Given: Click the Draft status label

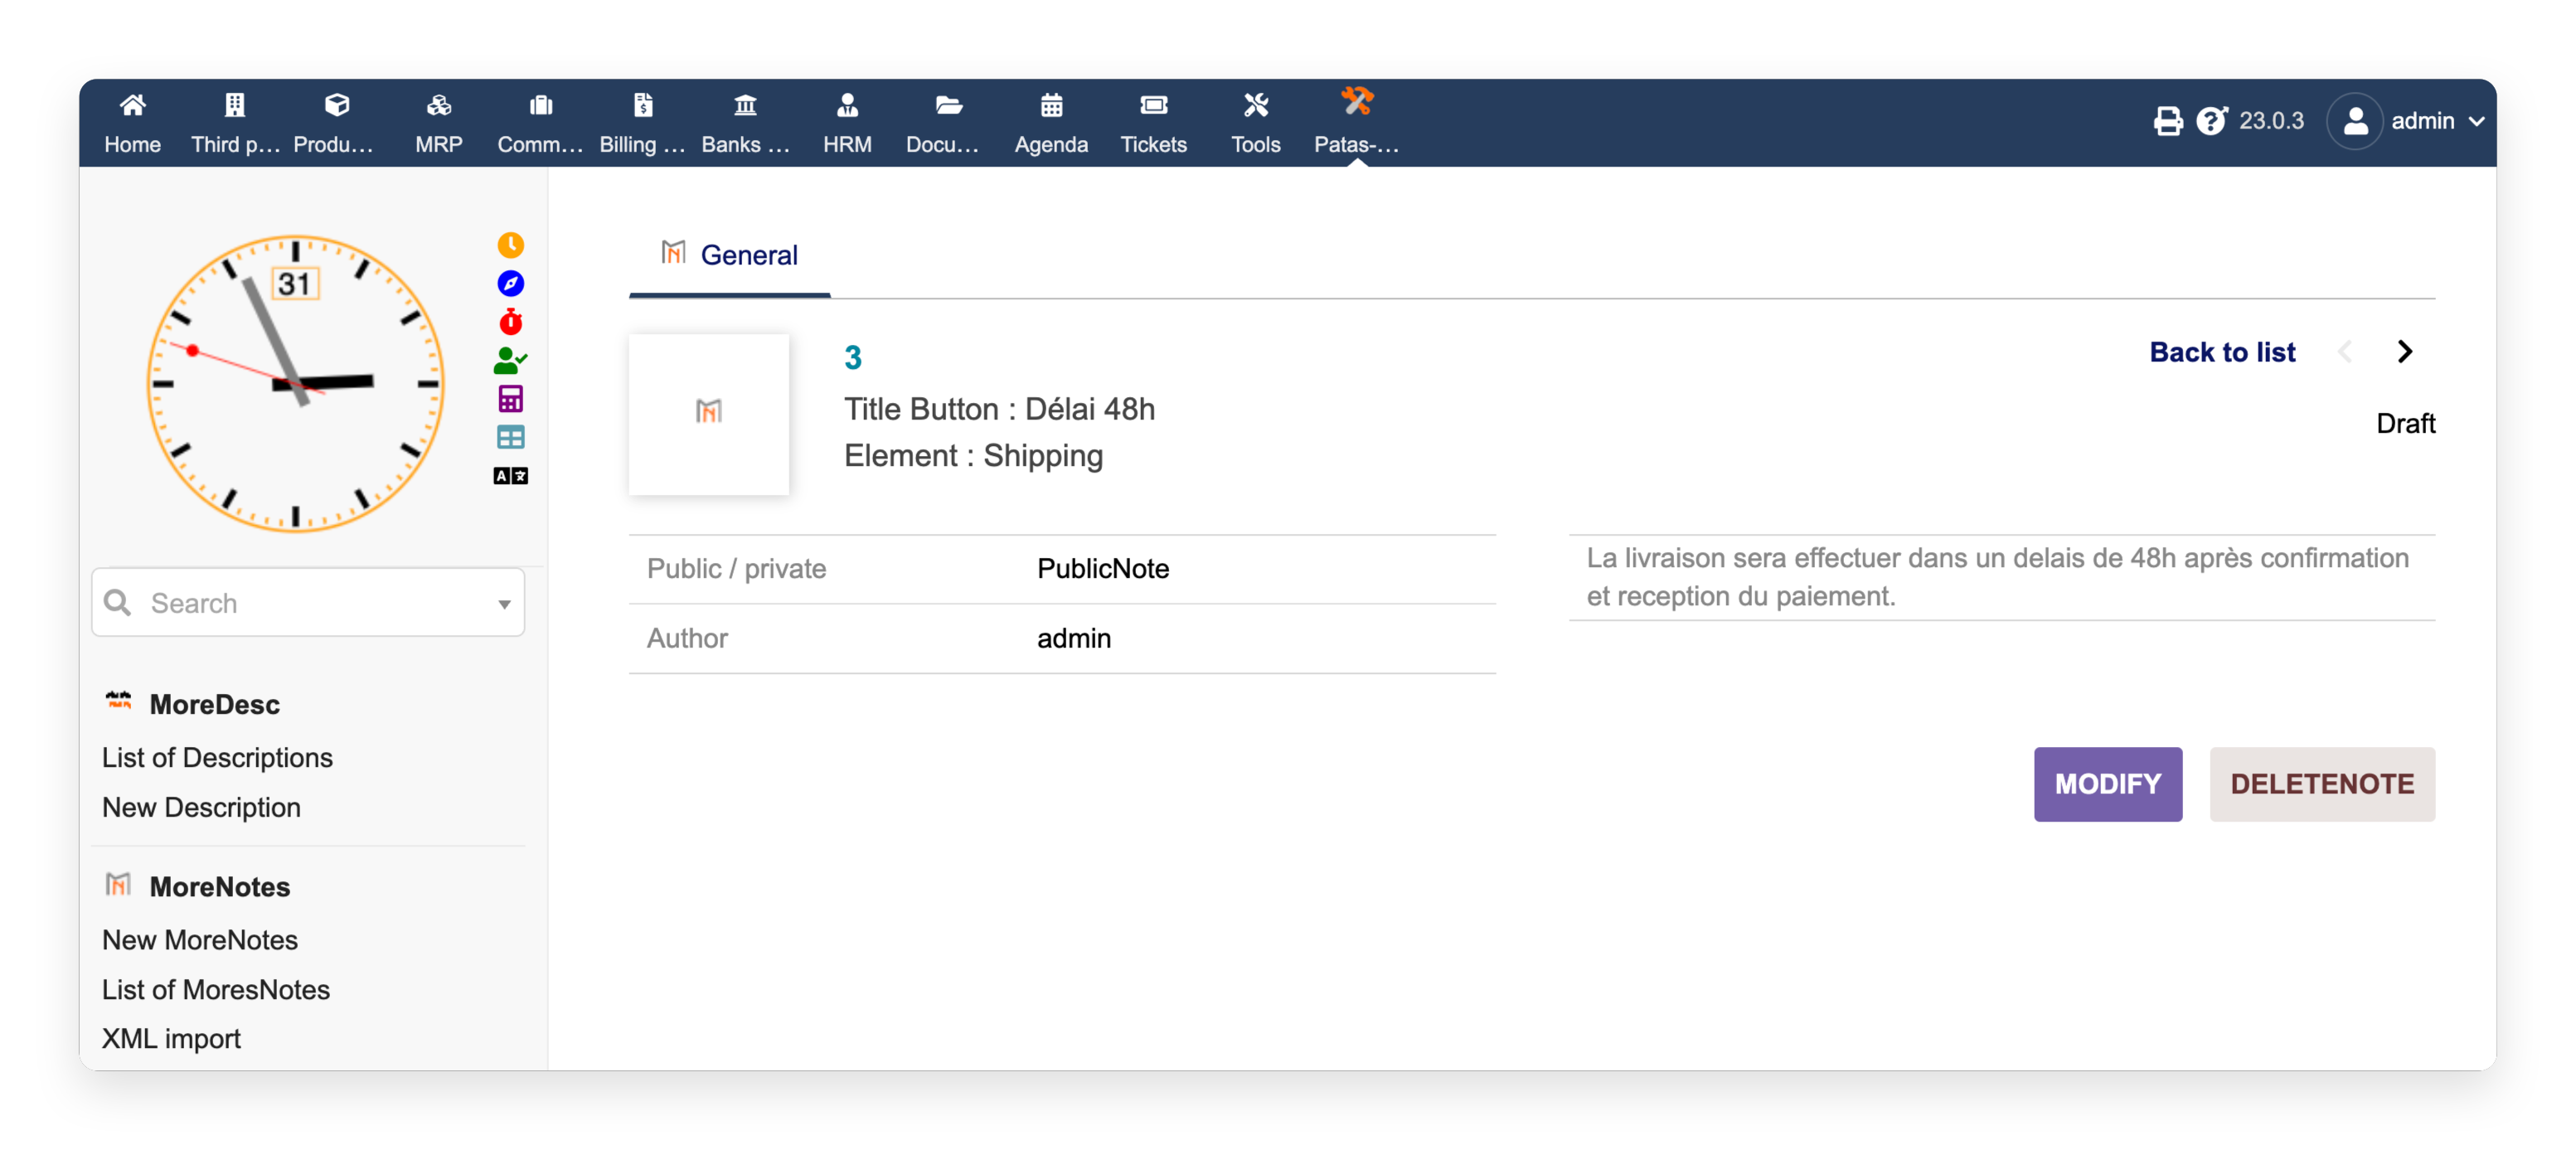Looking at the screenshot, I should [x=2406, y=423].
